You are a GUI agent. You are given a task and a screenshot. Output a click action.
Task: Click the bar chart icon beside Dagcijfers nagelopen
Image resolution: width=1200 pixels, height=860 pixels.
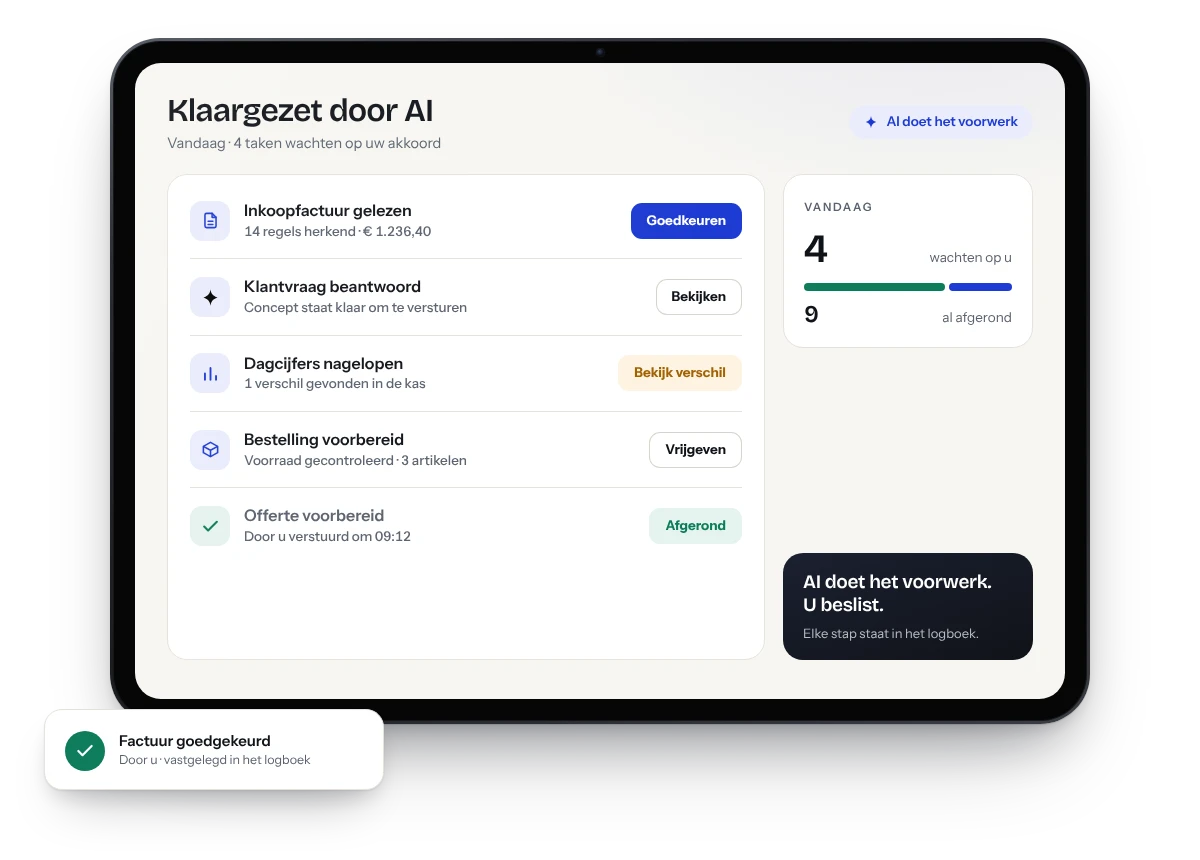pos(210,373)
